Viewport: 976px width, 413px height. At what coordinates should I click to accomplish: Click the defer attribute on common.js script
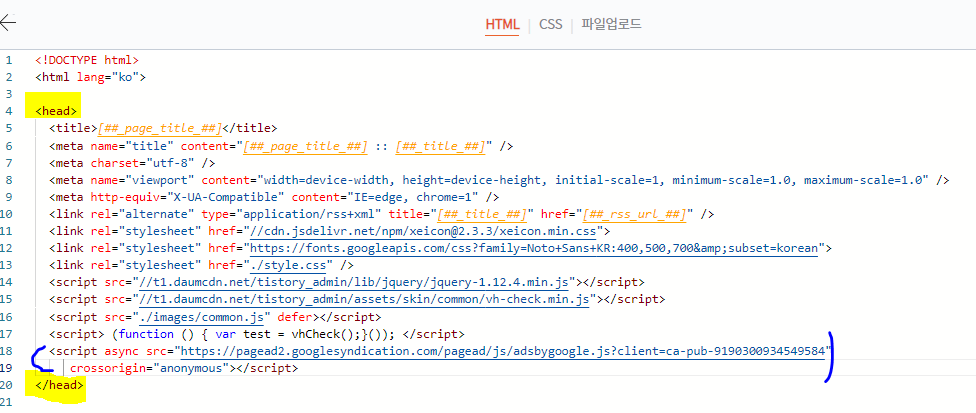point(294,317)
